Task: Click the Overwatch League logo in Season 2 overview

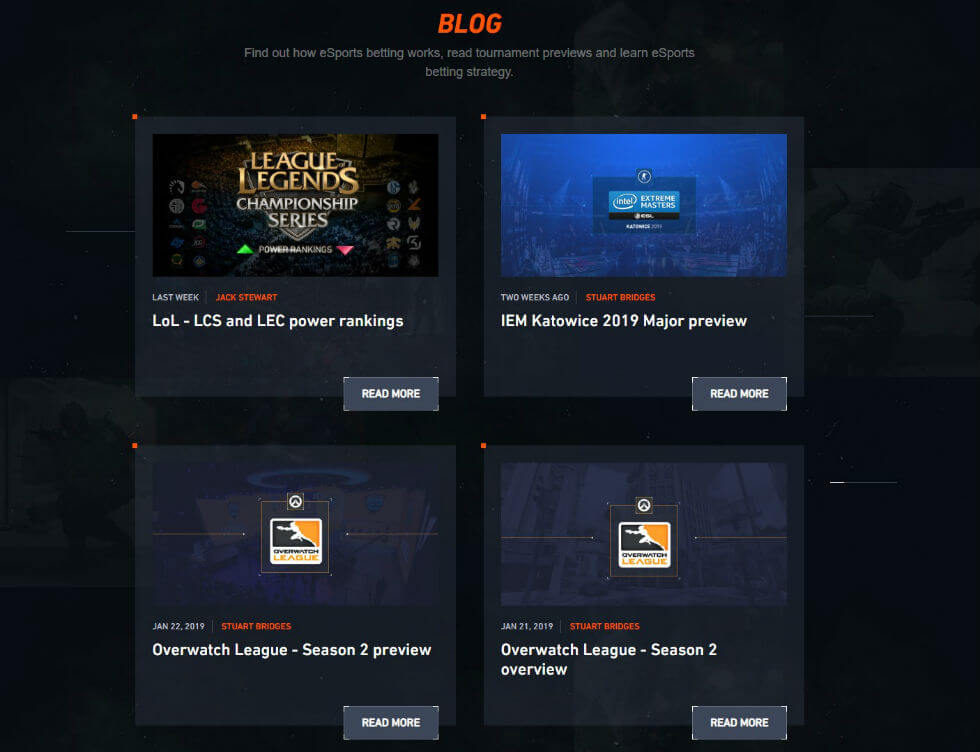Action: pyautogui.click(x=644, y=544)
